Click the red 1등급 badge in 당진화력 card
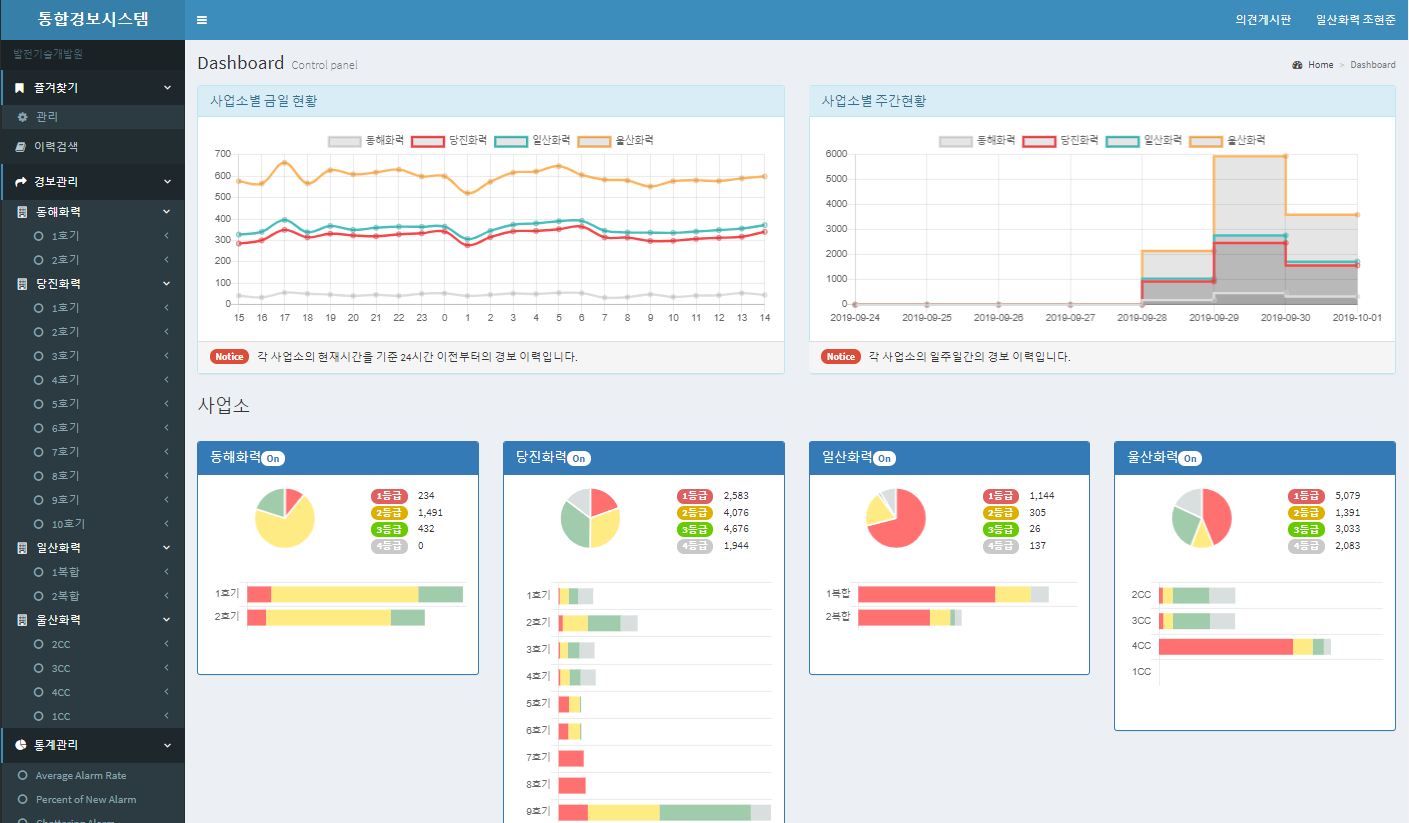This screenshot has height=823, width=1409. (x=695, y=496)
